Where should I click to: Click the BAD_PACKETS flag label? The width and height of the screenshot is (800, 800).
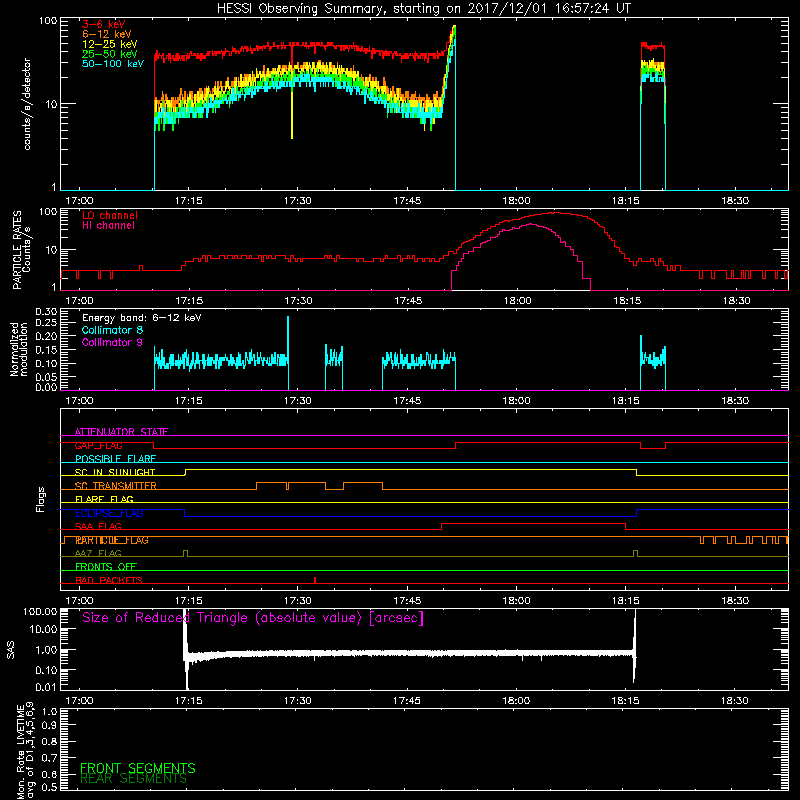point(109,581)
